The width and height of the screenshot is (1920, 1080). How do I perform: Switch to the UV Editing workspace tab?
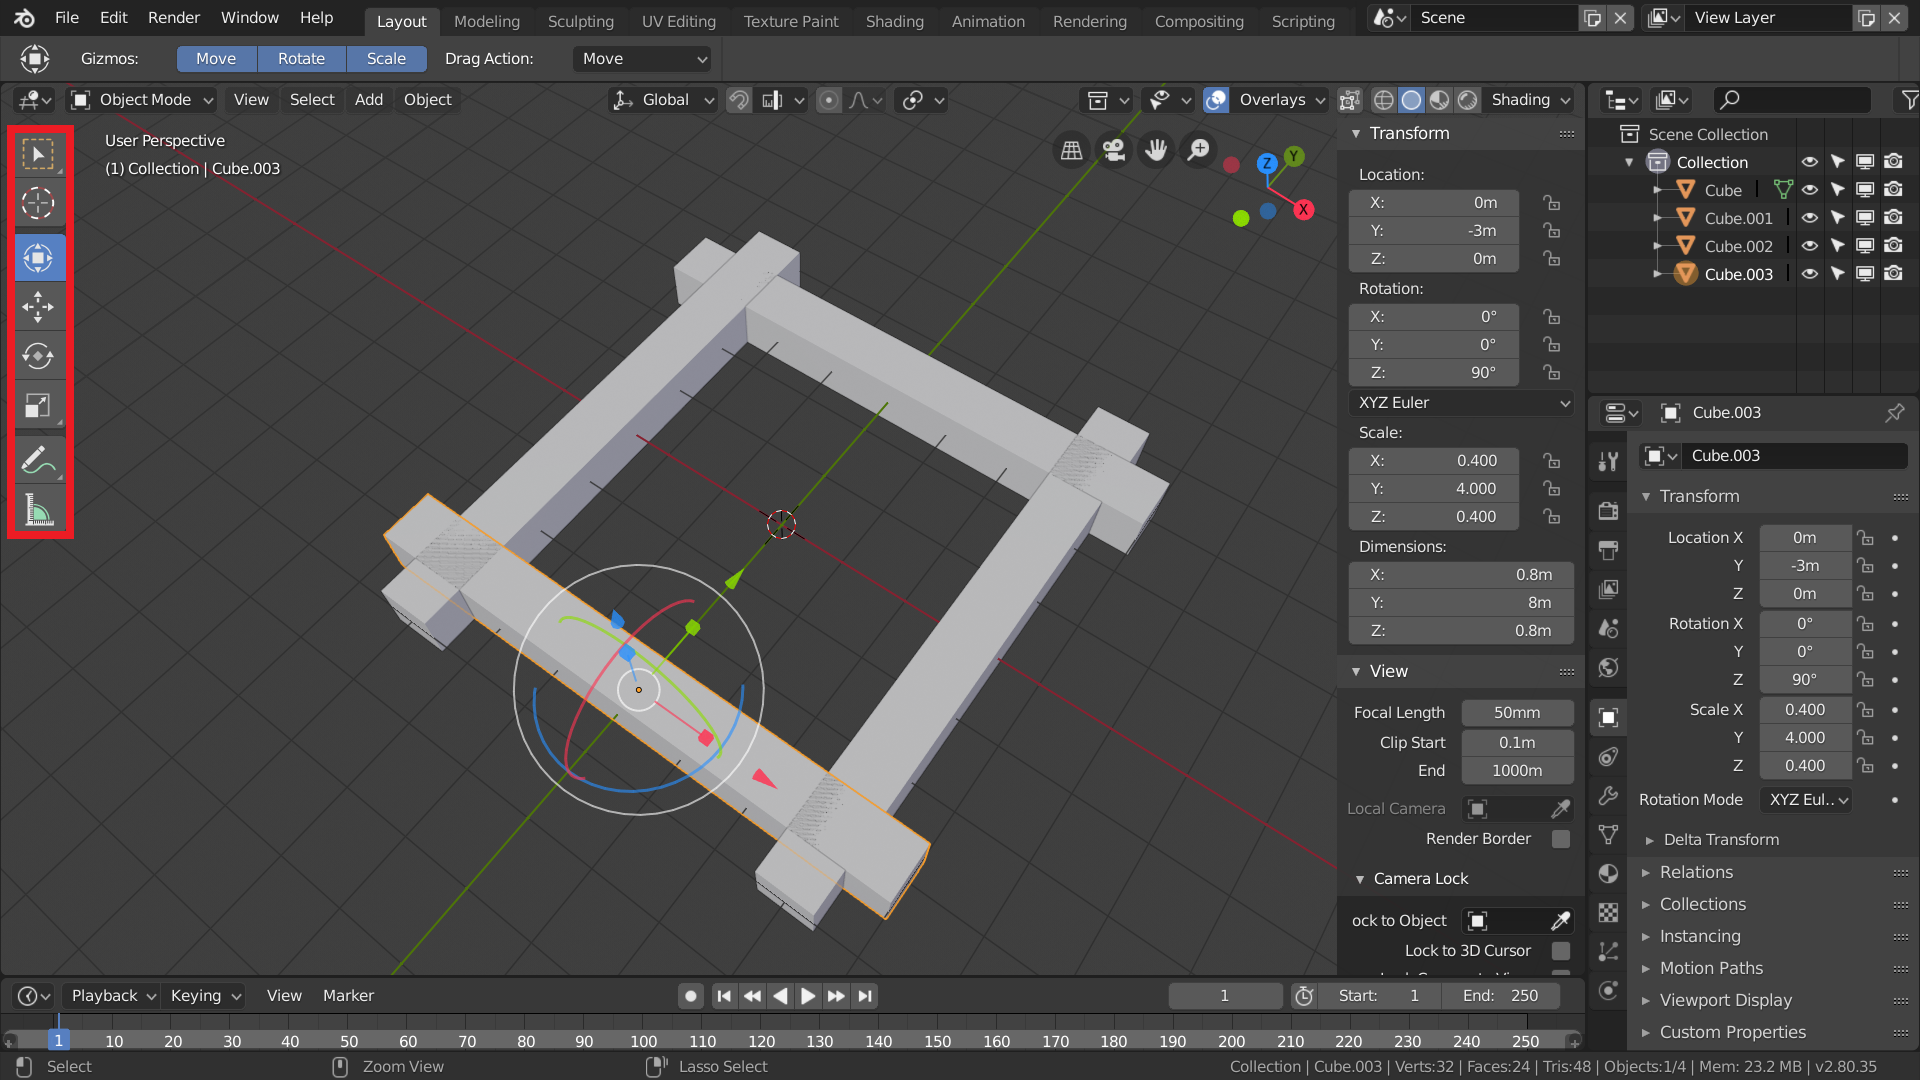pyautogui.click(x=679, y=21)
